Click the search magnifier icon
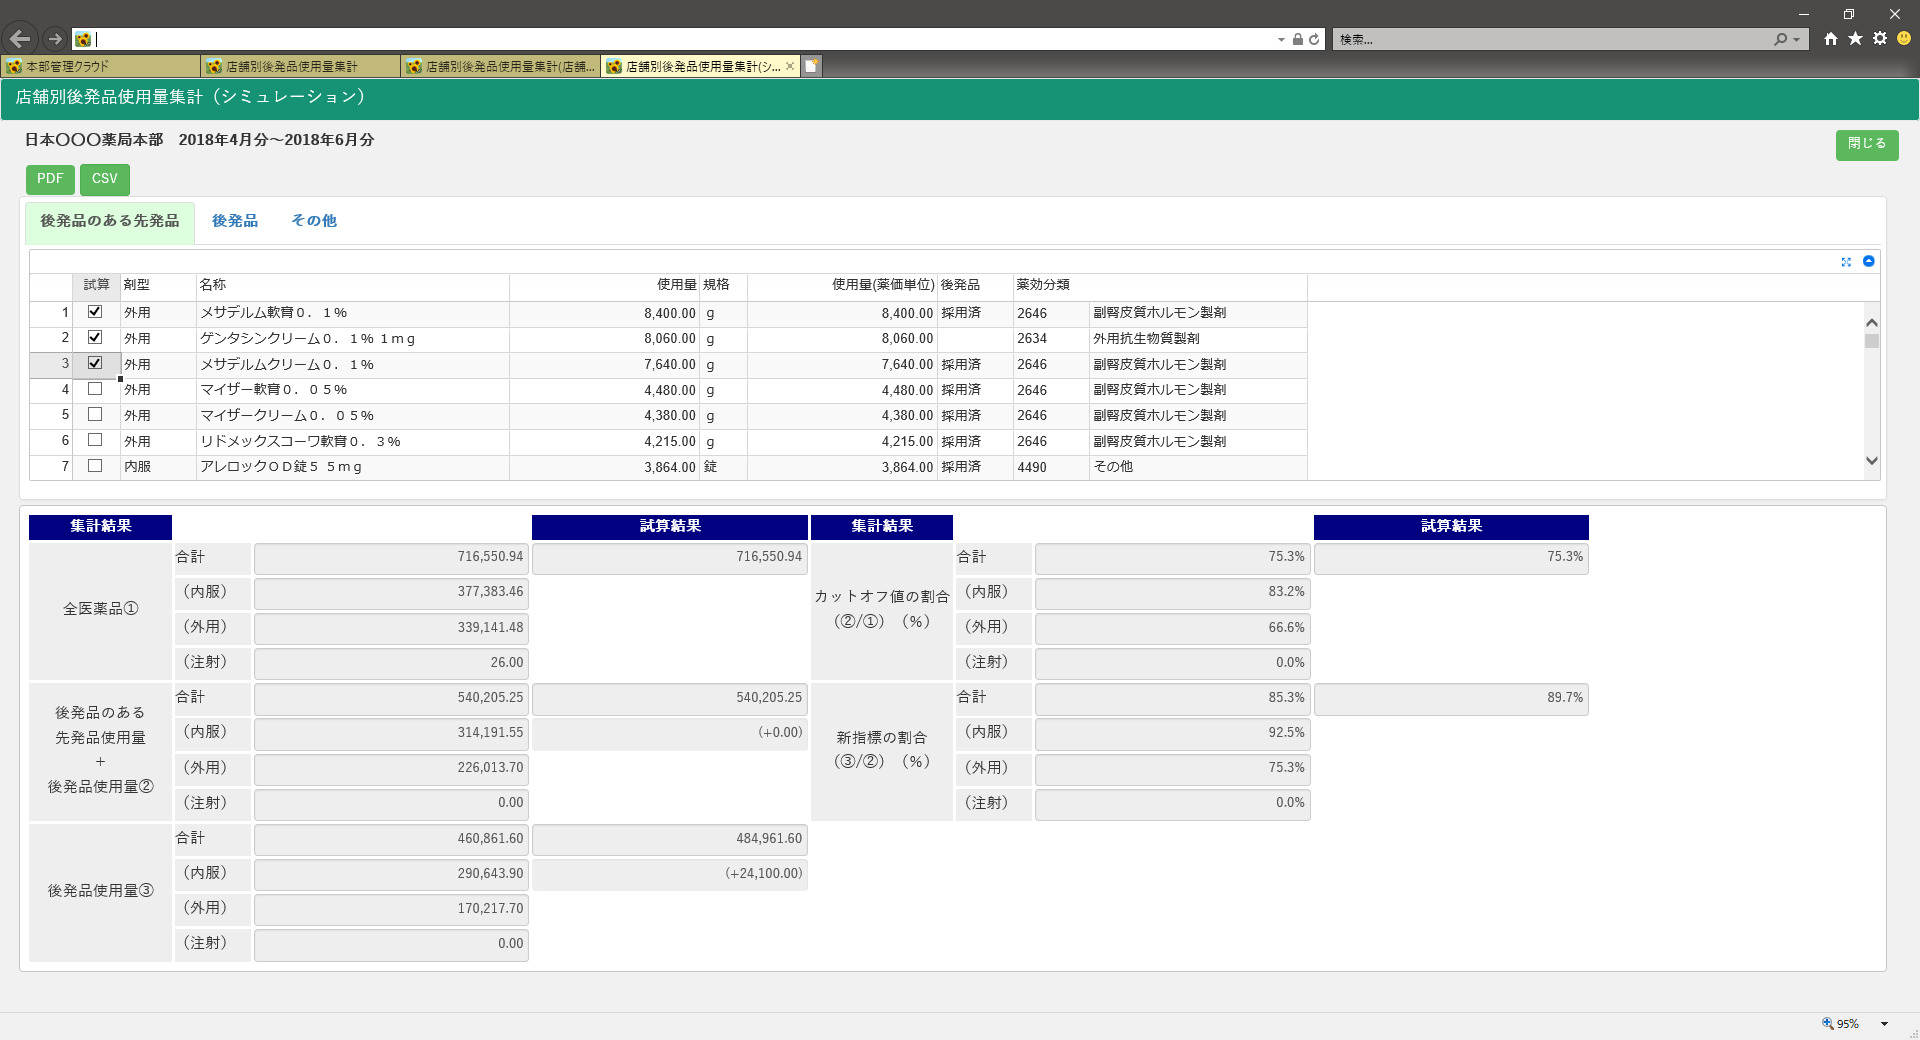Screen dimensions: 1920x1040 1780,39
